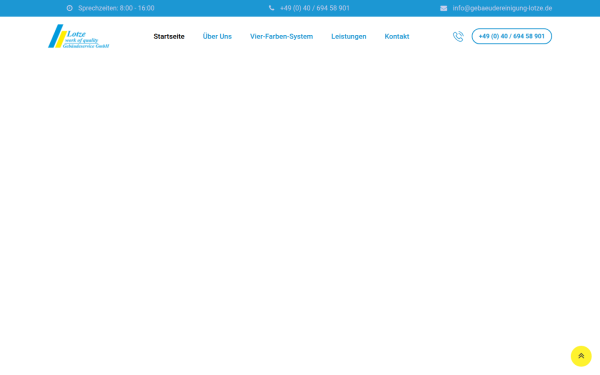Screen dimensions: 600x375
Task: Click the phone number link in top bar
Action: (315, 8)
